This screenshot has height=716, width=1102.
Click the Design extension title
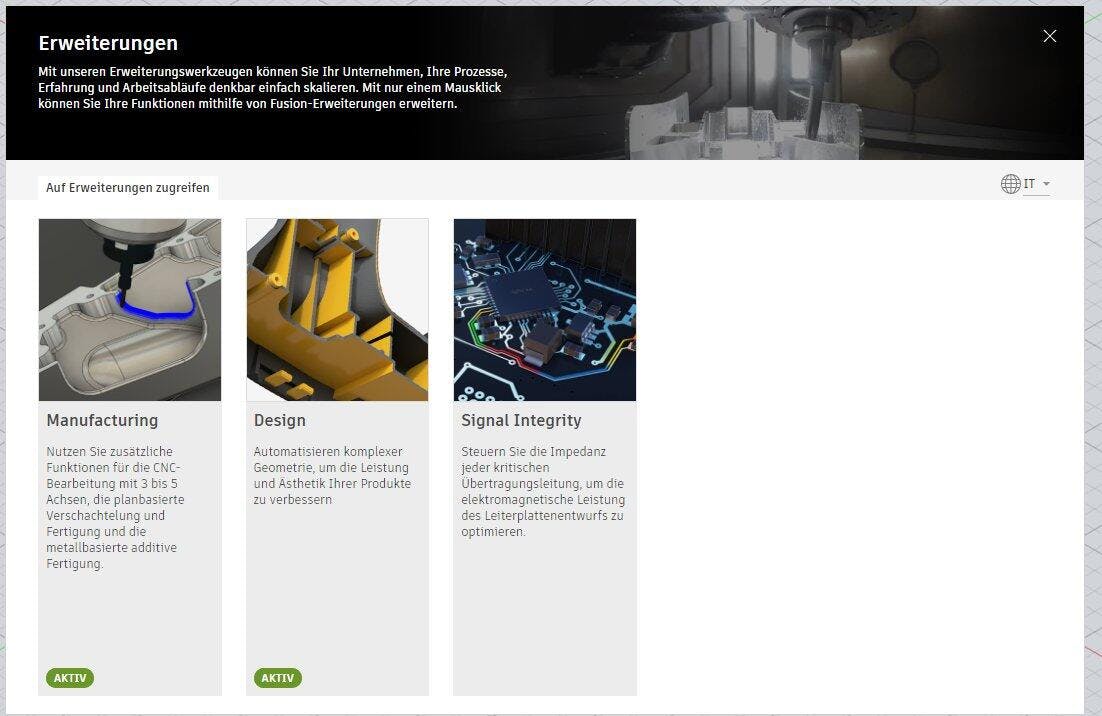pos(280,420)
